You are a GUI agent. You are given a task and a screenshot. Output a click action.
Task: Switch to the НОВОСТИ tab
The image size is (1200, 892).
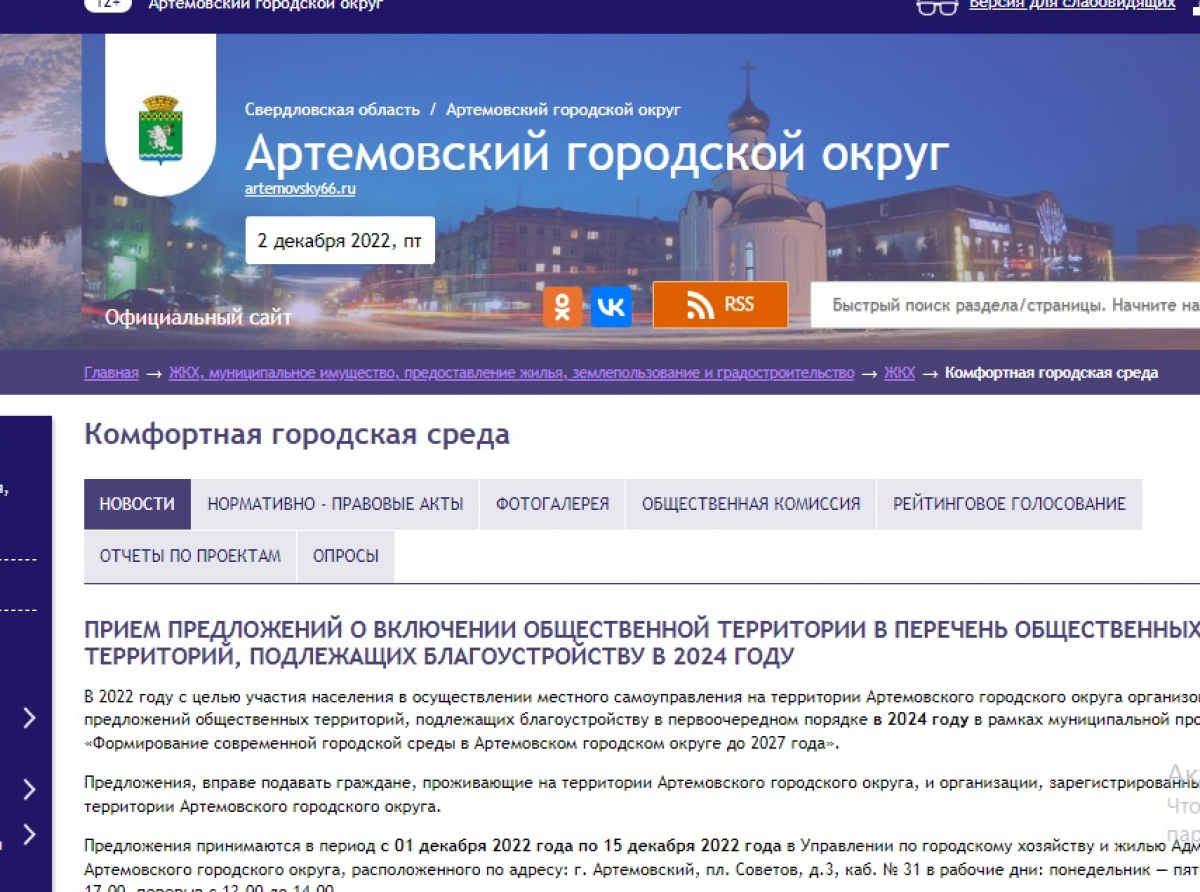[x=136, y=503]
